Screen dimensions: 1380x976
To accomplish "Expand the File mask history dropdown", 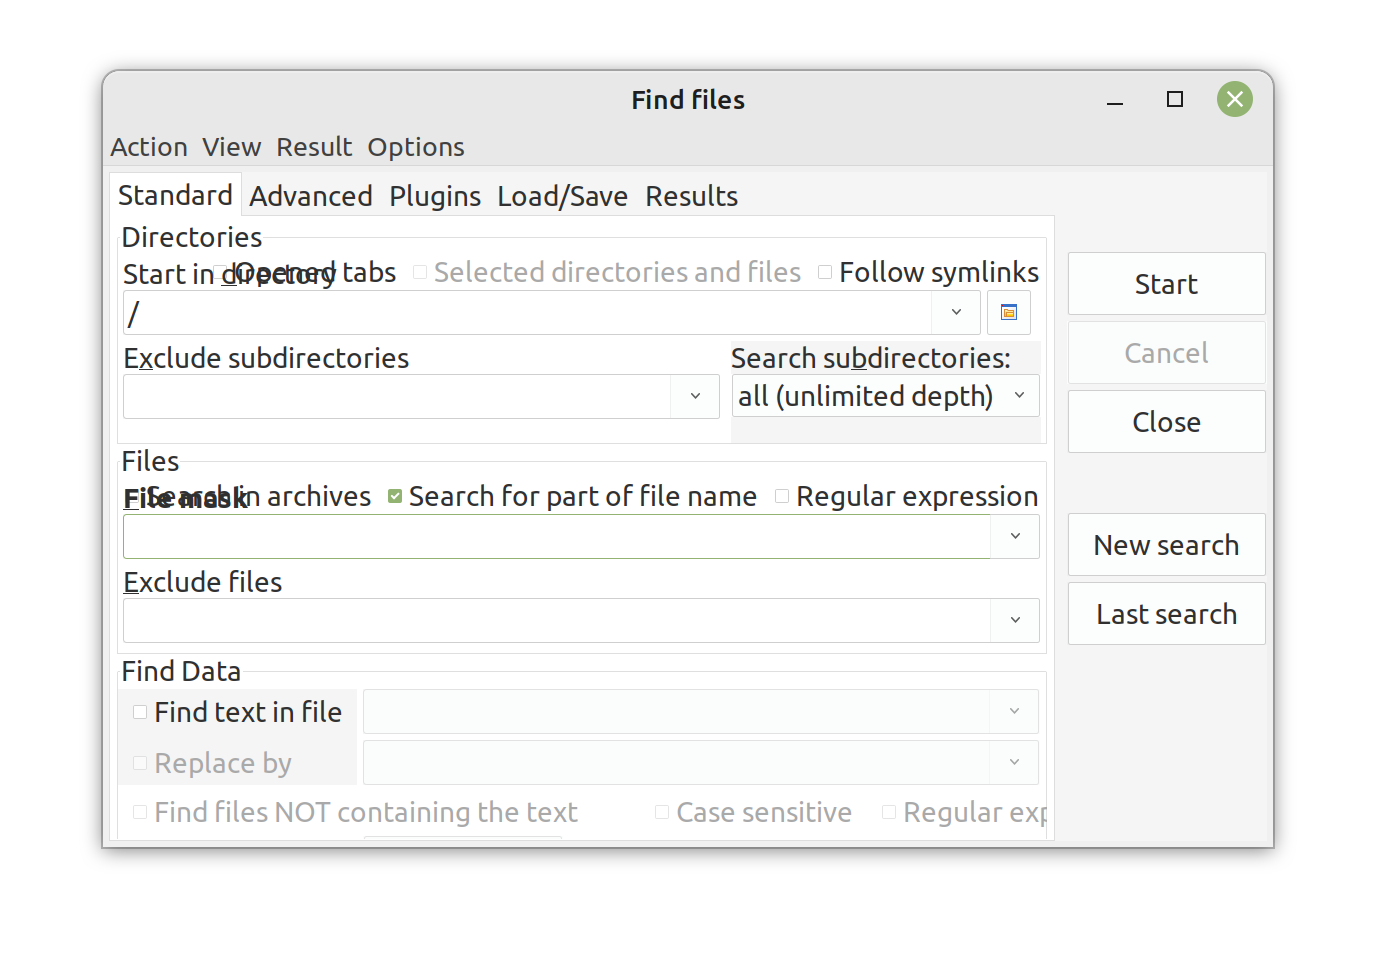I will pyautogui.click(x=1015, y=537).
